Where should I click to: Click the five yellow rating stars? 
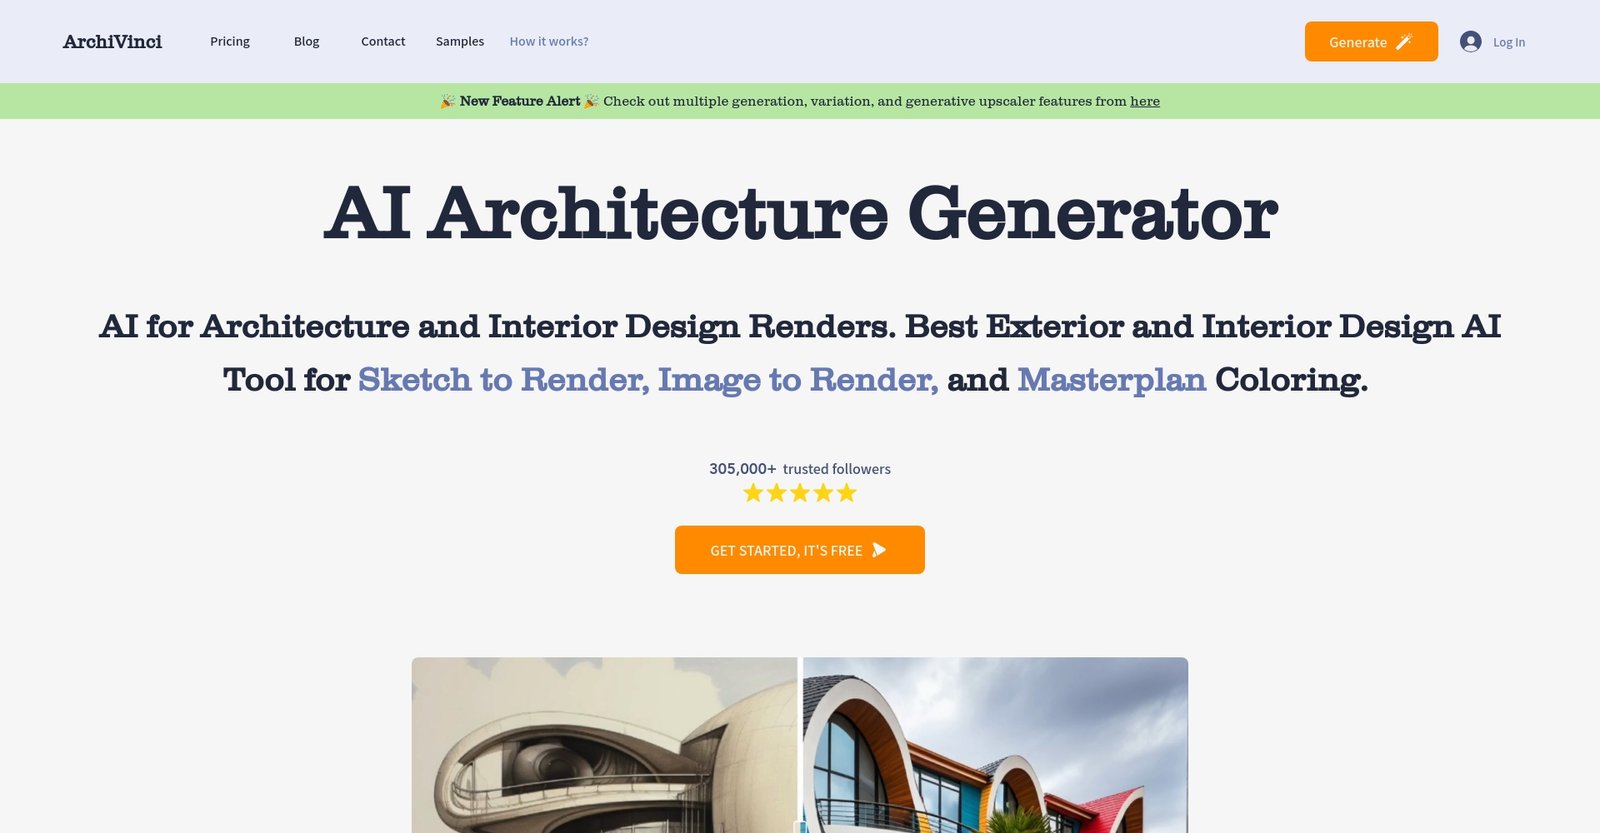point(800,493)
